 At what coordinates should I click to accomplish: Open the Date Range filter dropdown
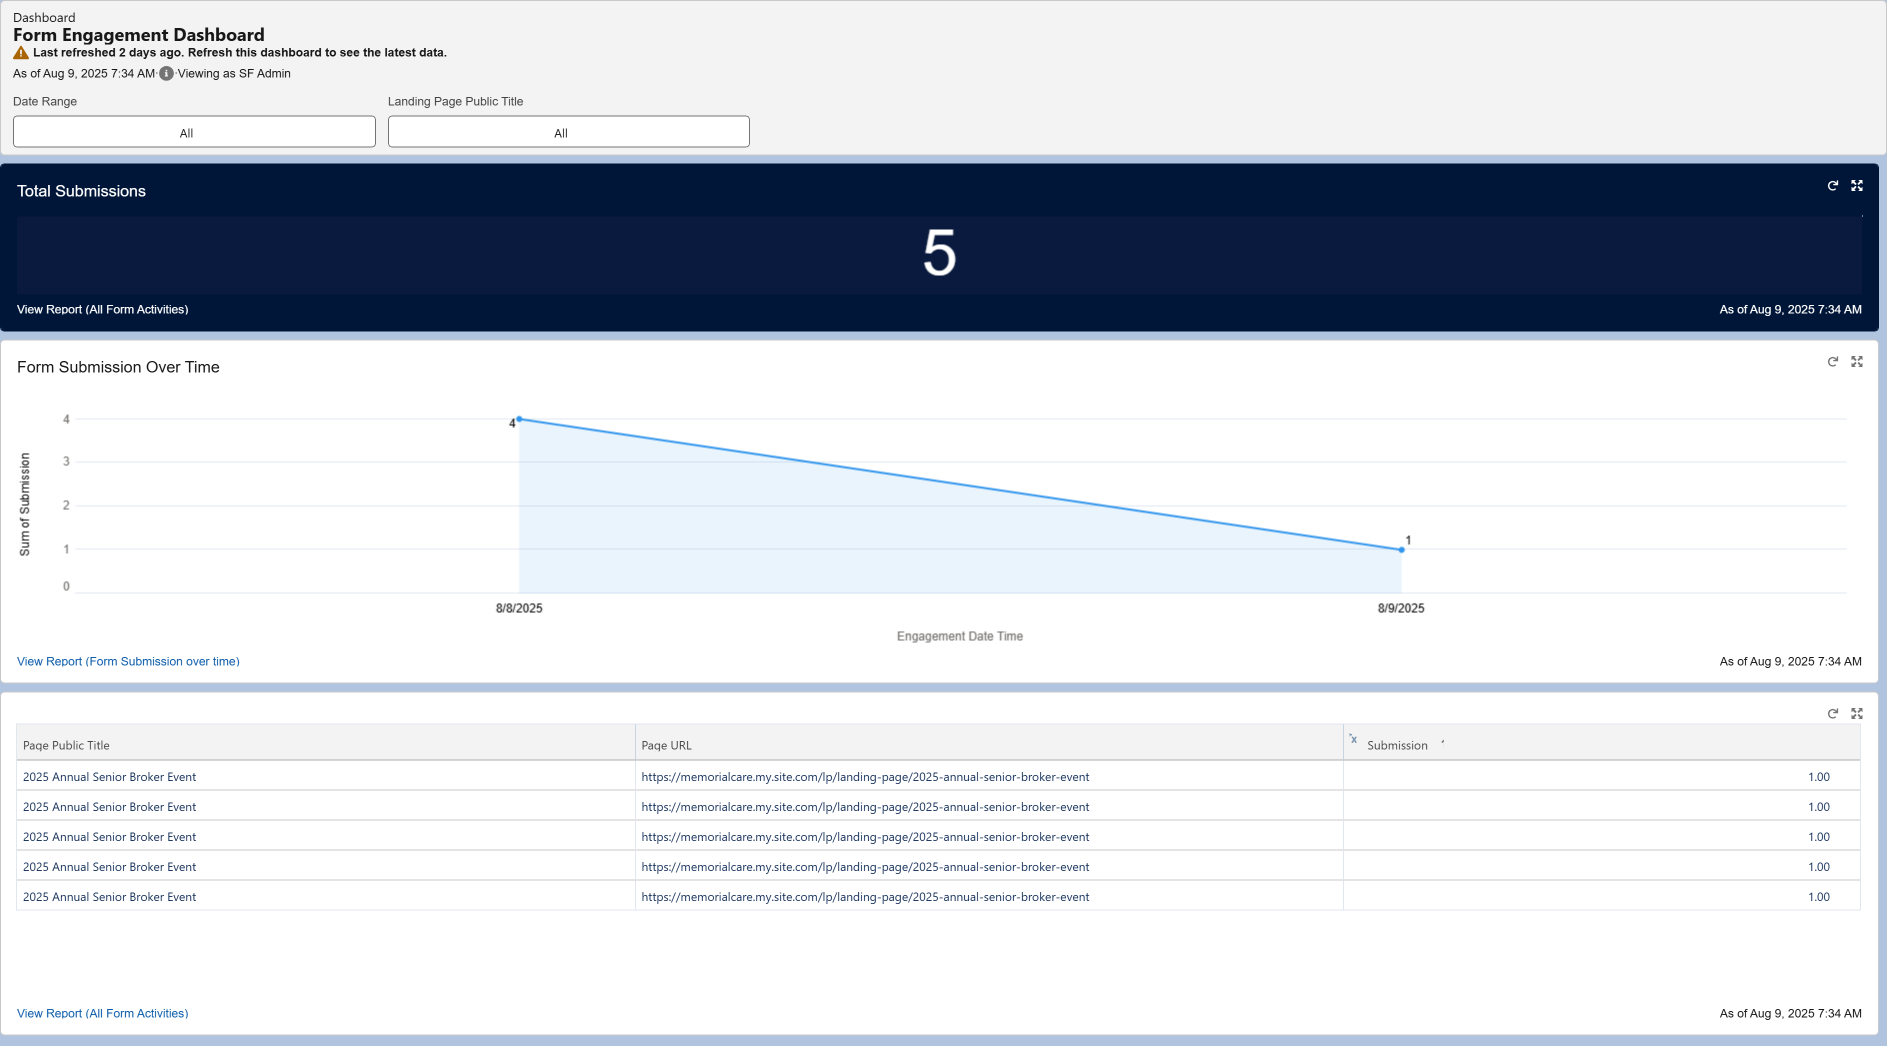(x=194, y=132)
